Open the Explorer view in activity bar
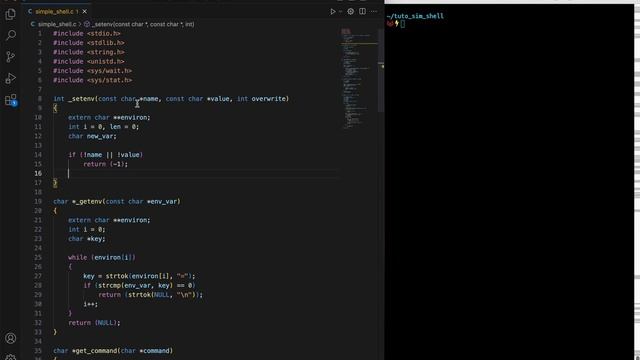 click(11, 14)
